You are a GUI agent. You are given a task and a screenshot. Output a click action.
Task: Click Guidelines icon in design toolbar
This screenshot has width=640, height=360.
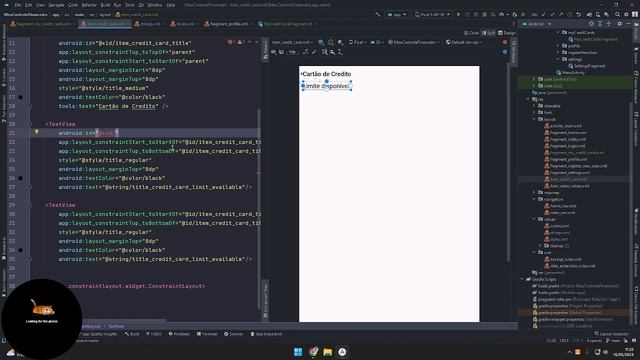[x=340, y=52]
